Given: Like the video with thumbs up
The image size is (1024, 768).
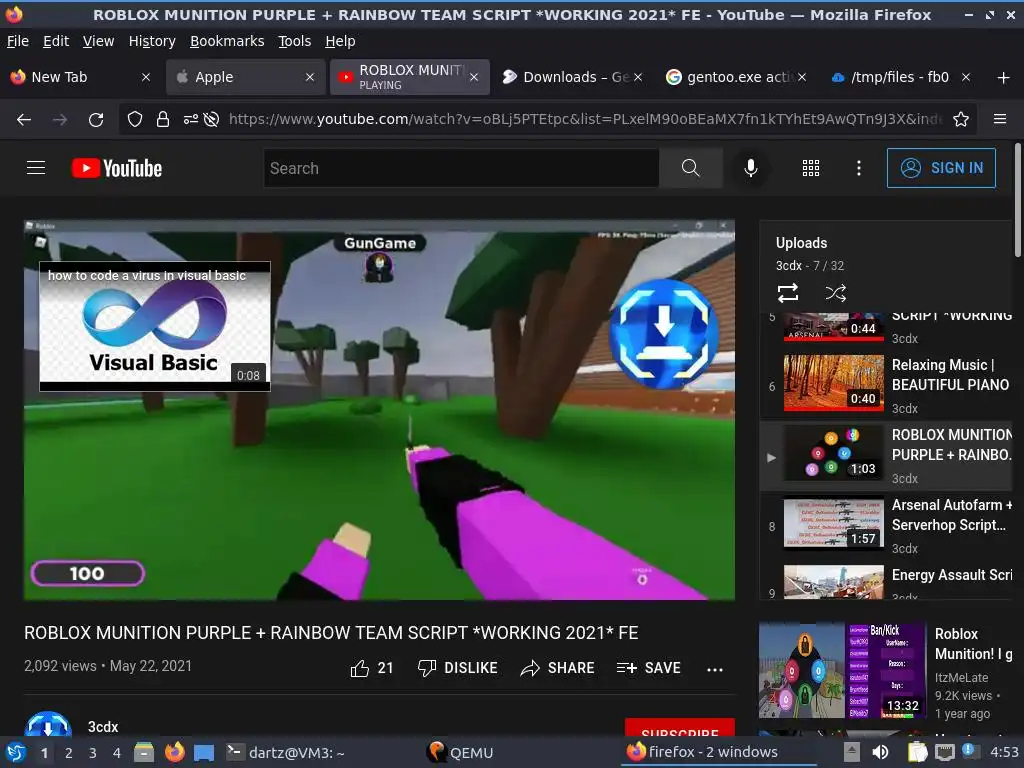Looking at the screenshot, I should tap(372, 668).
